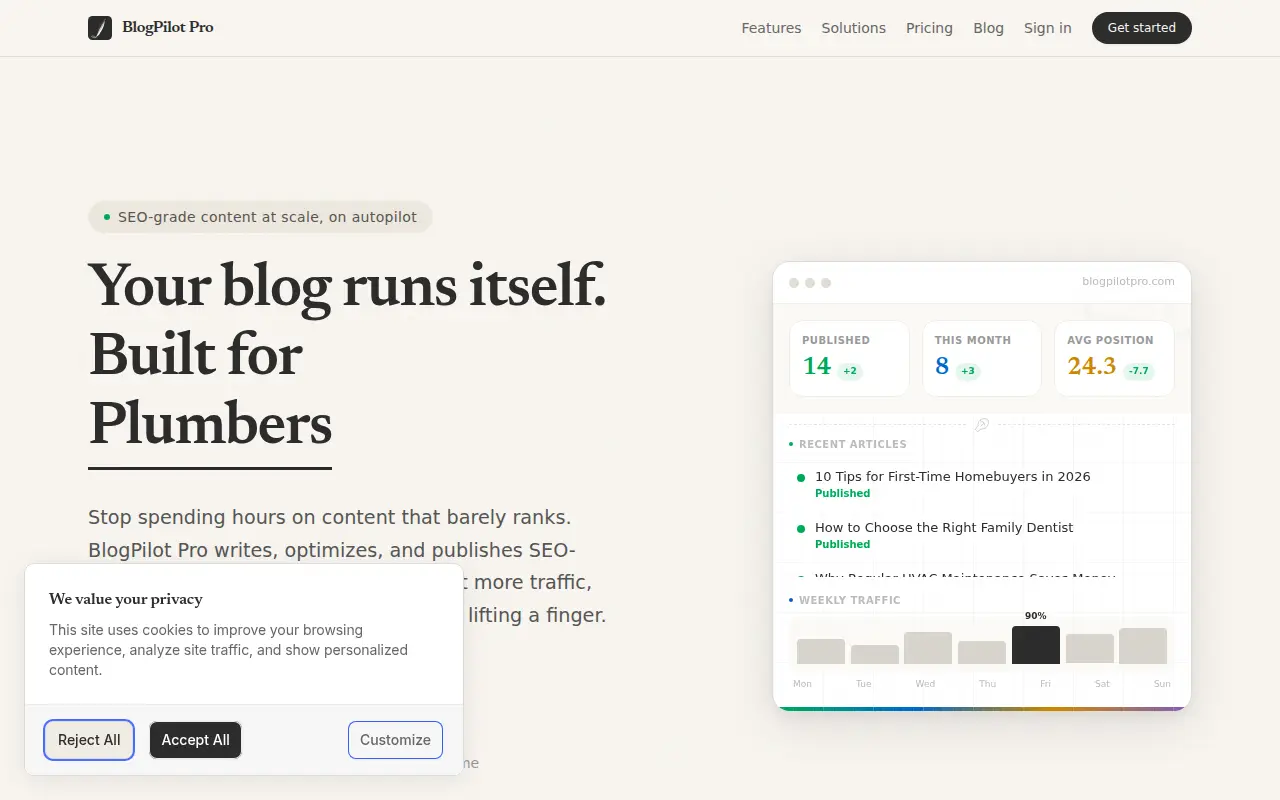Click the Sign in link
The width and height of the screenshot is (1280, 800).
point(1047,28)
